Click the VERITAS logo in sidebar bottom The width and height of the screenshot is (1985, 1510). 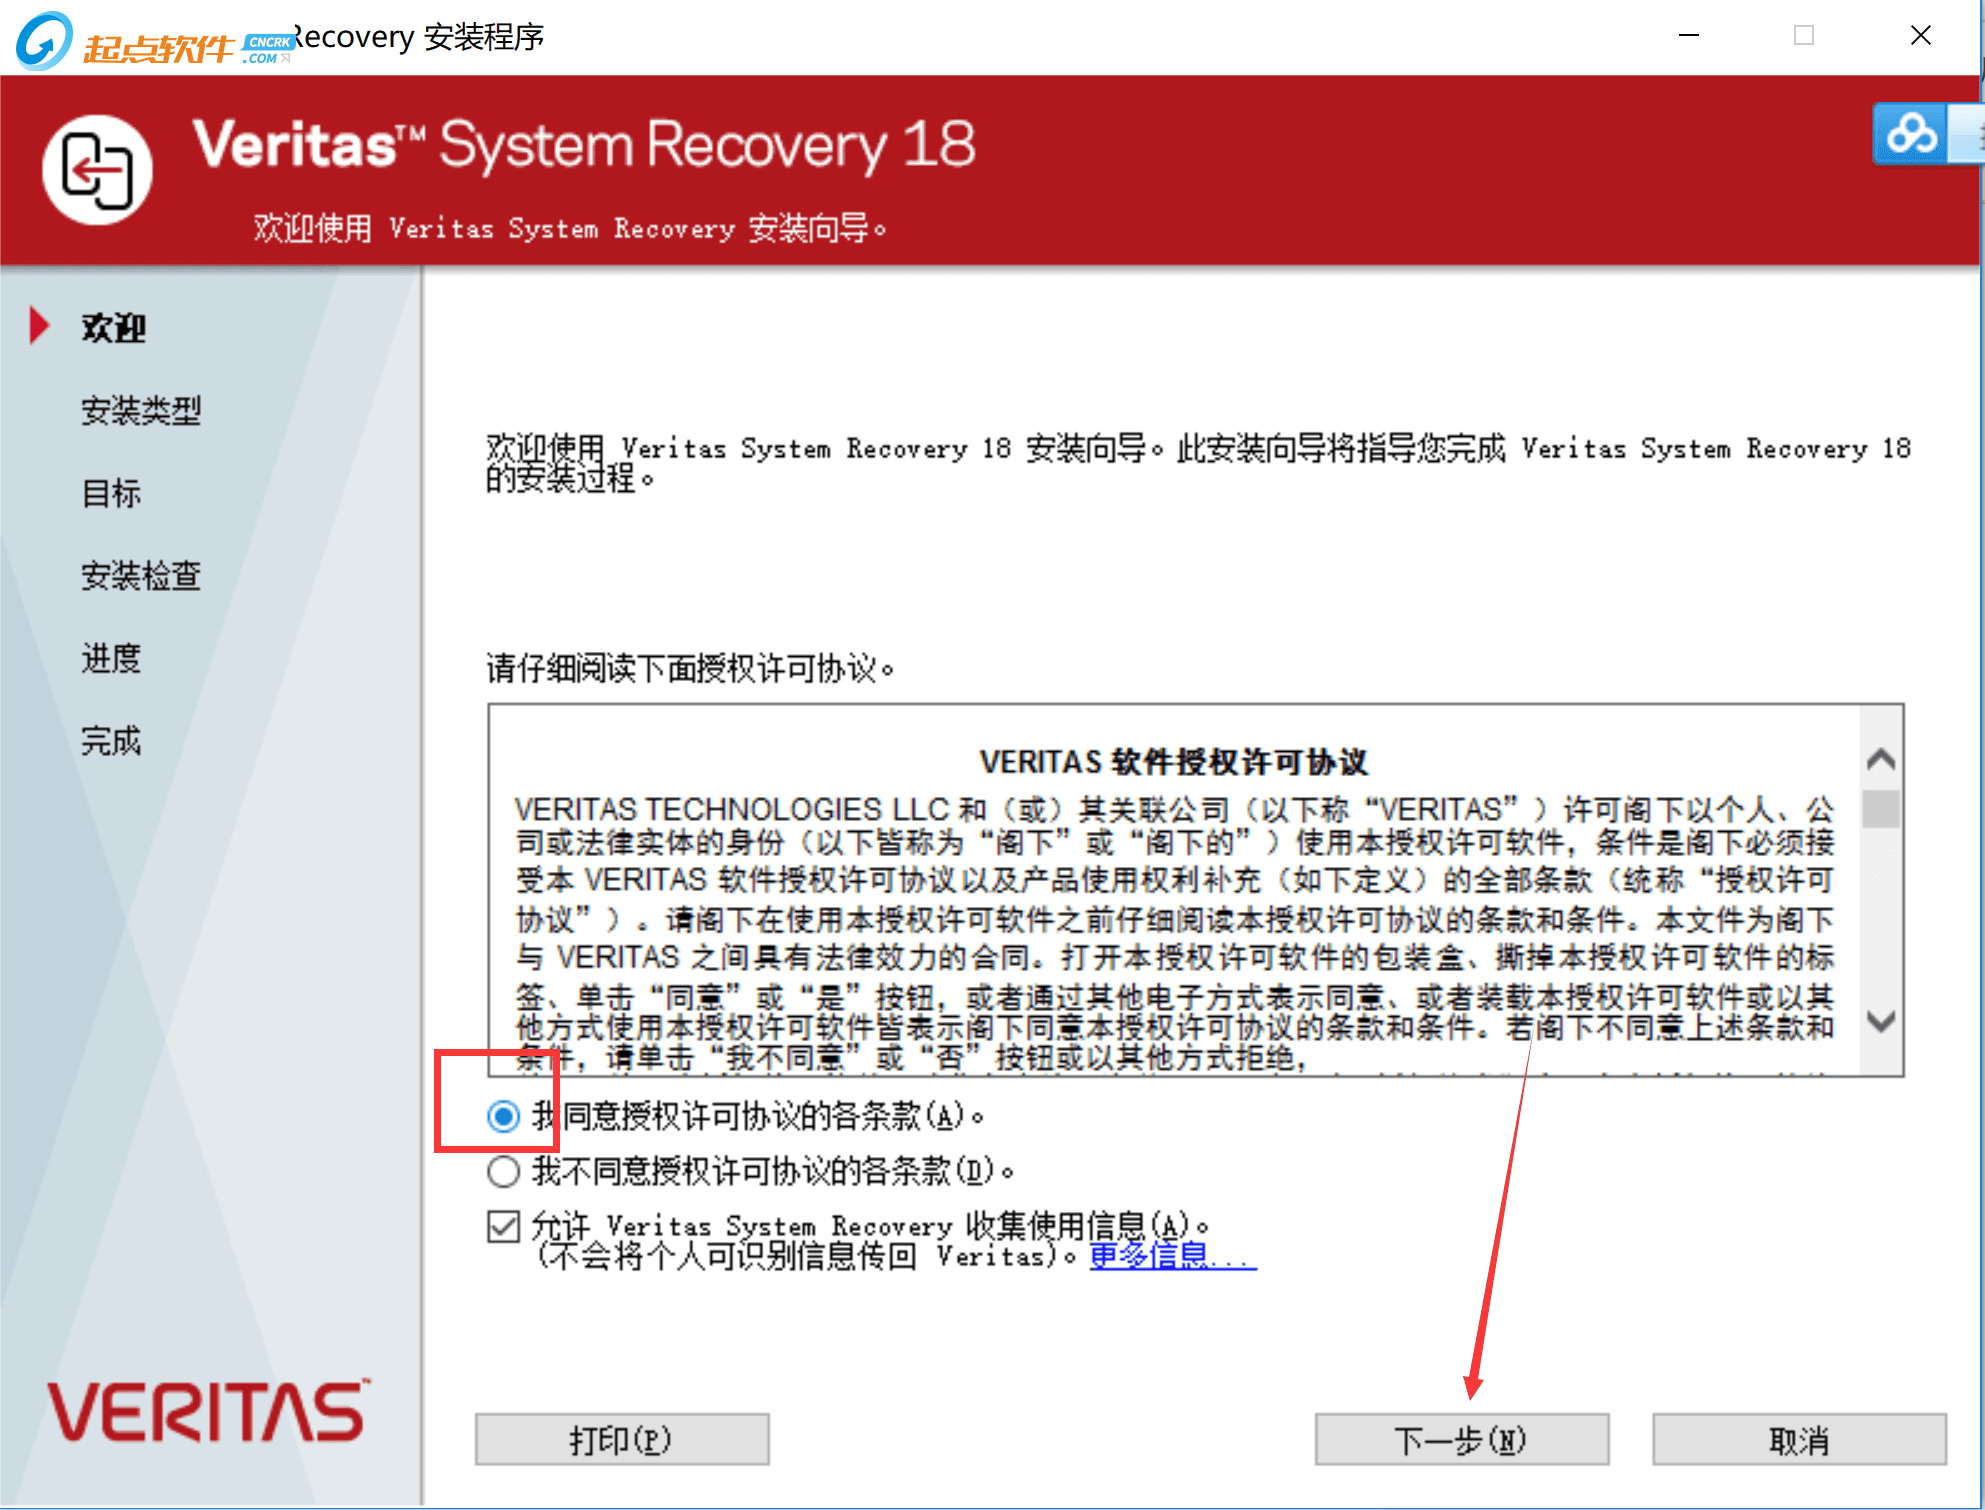(x=207, y=1411)
